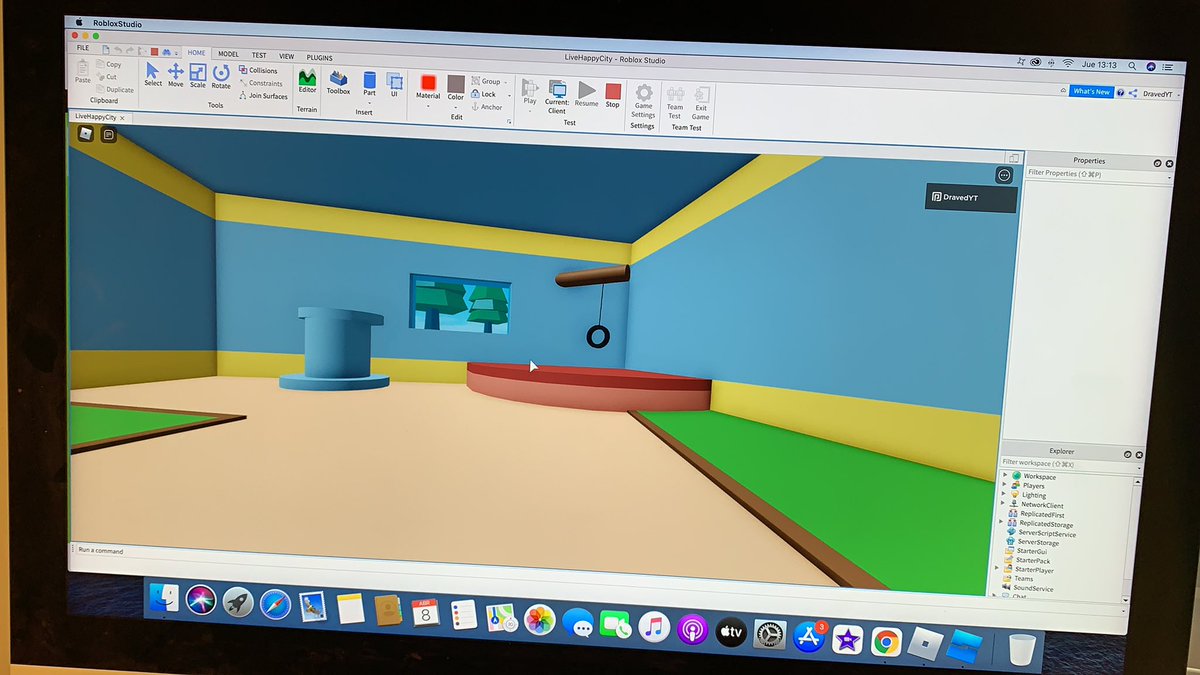Click Cut in Clipboard group
This screenshot has width=1200, height=675.
coord(109,76)
